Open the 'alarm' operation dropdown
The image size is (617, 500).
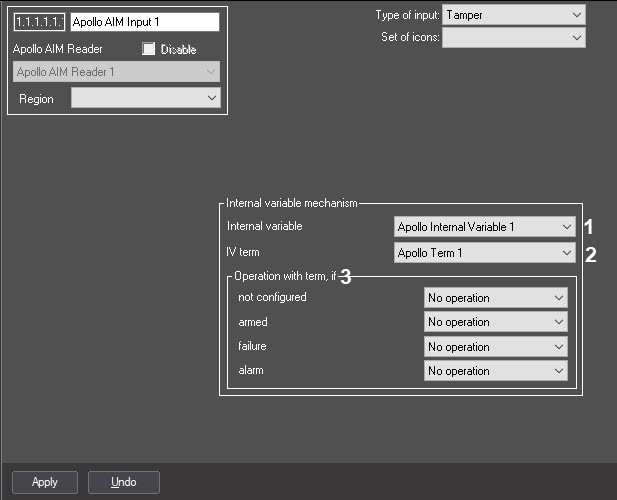point(495,371)
